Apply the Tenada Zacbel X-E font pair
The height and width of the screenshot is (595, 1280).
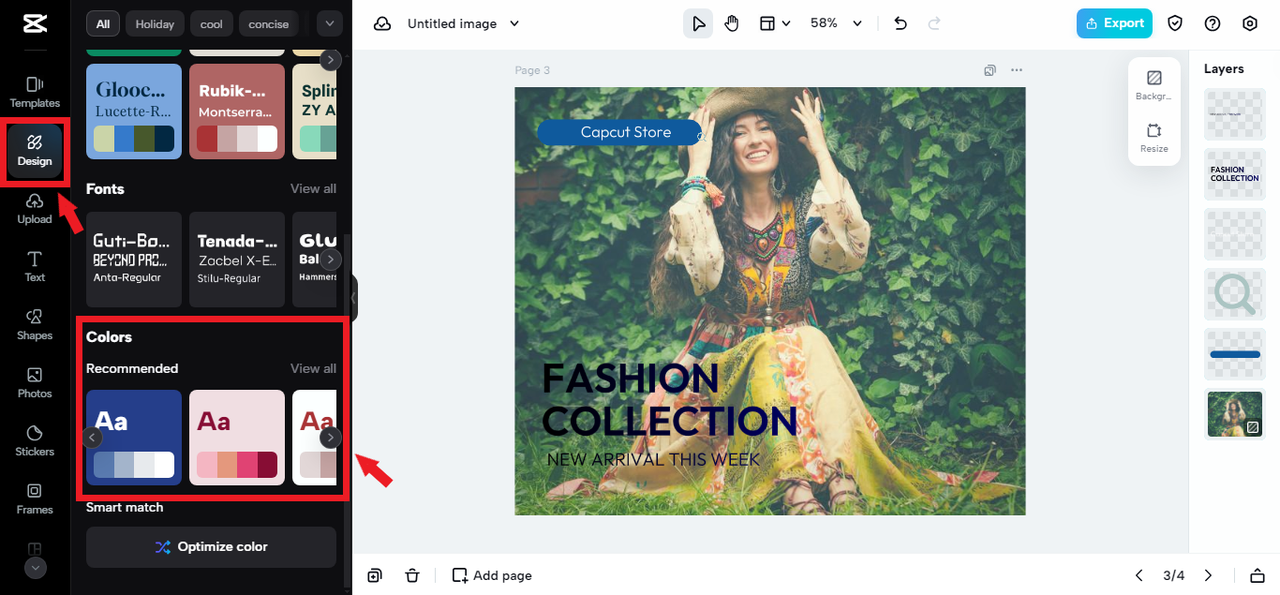(237, 259)
